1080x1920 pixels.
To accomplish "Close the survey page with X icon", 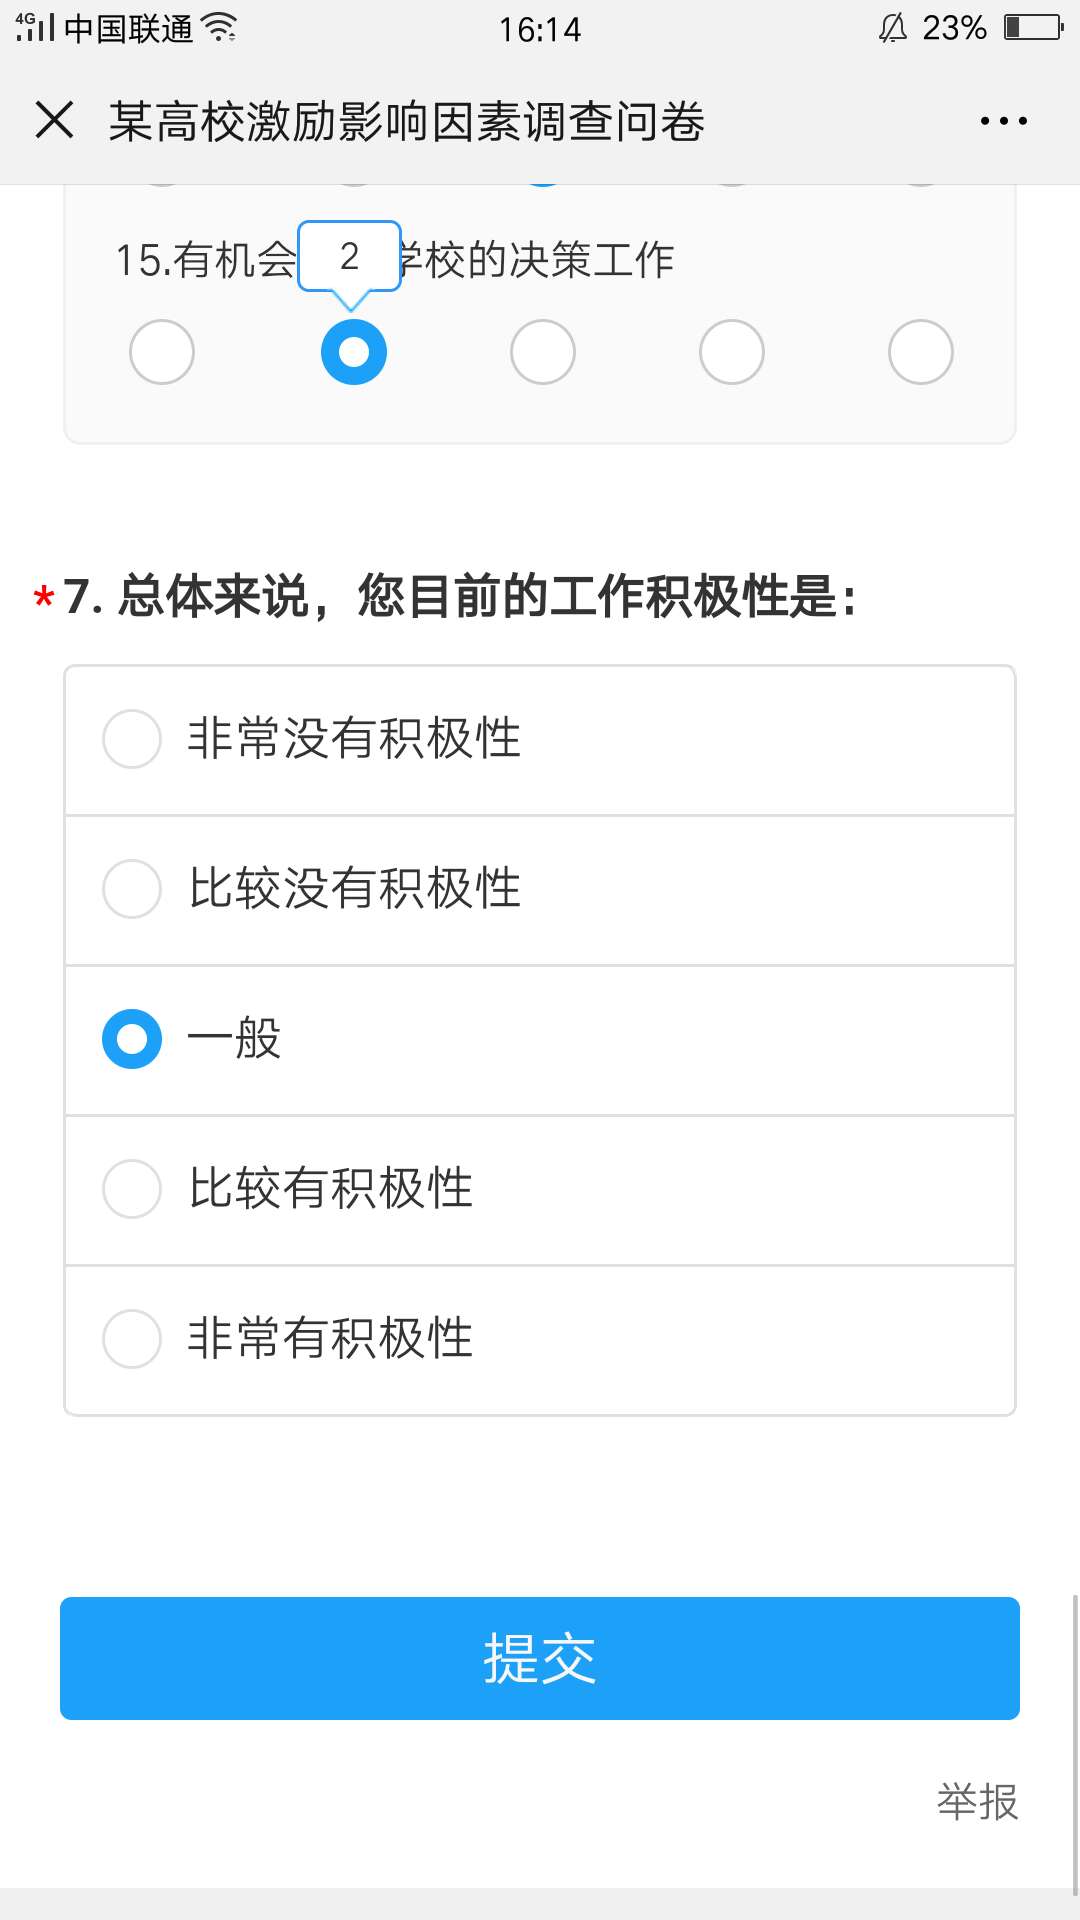I will 54,120.
